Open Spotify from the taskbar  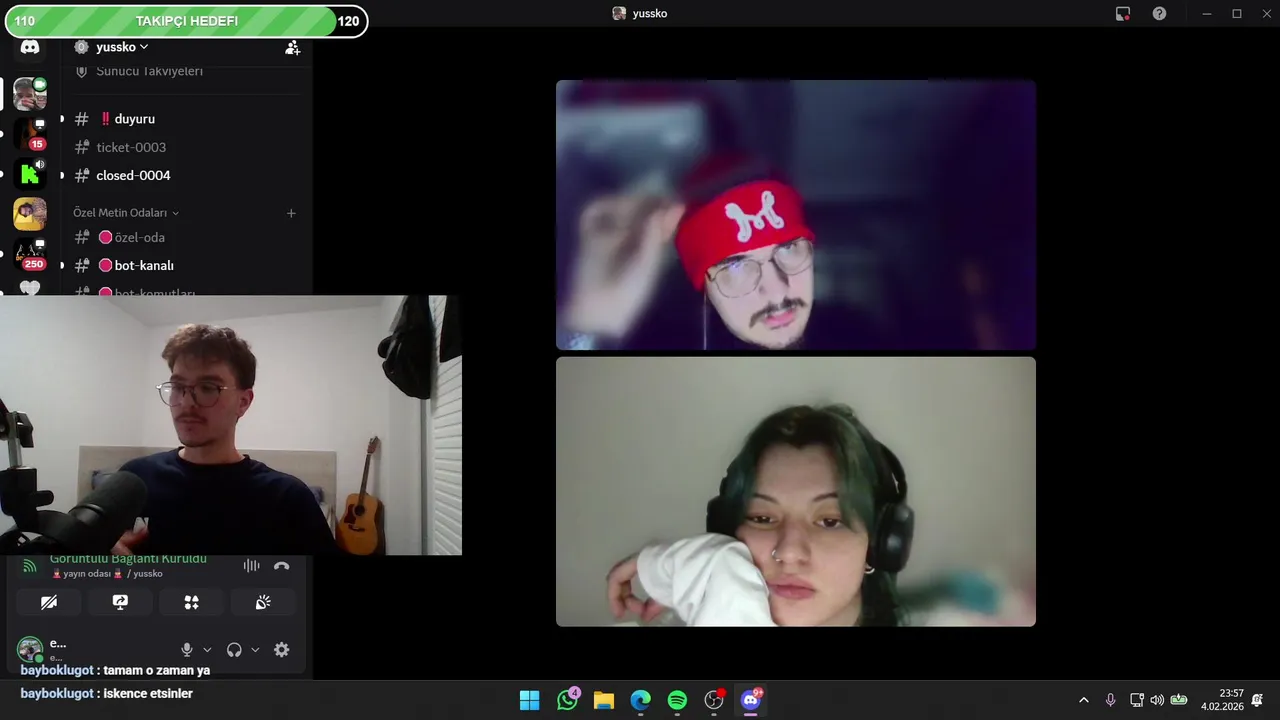click(677, 700)
